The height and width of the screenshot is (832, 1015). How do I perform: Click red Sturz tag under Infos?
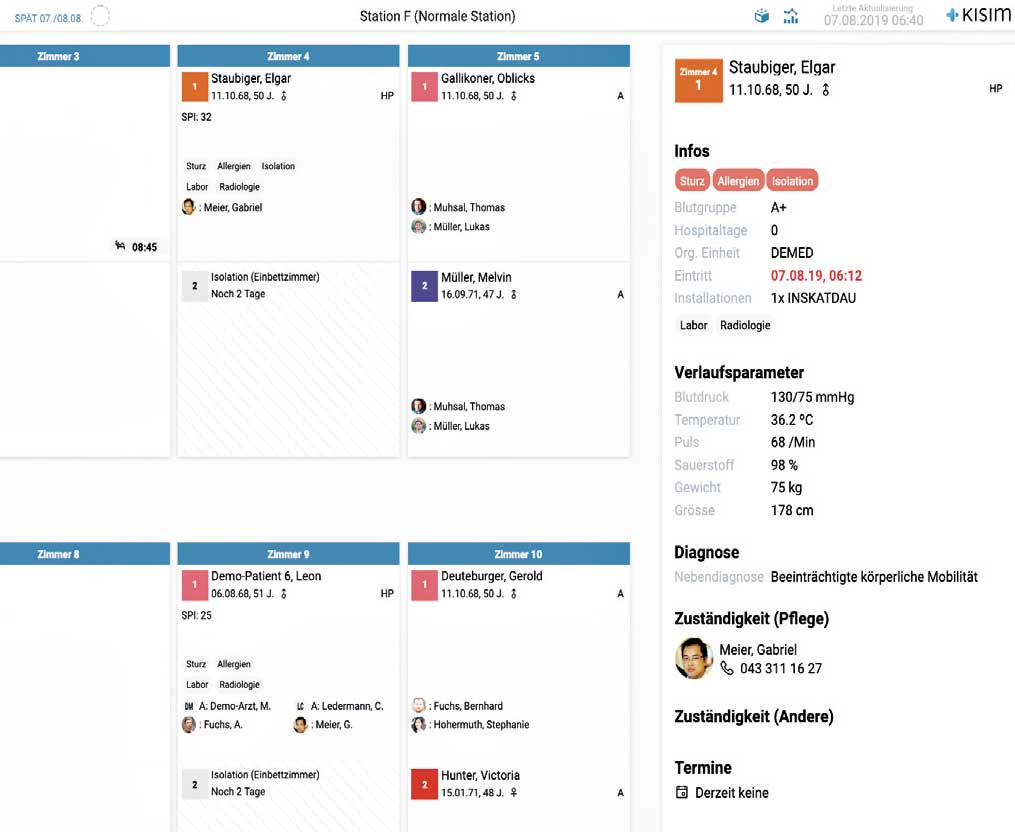692,181
